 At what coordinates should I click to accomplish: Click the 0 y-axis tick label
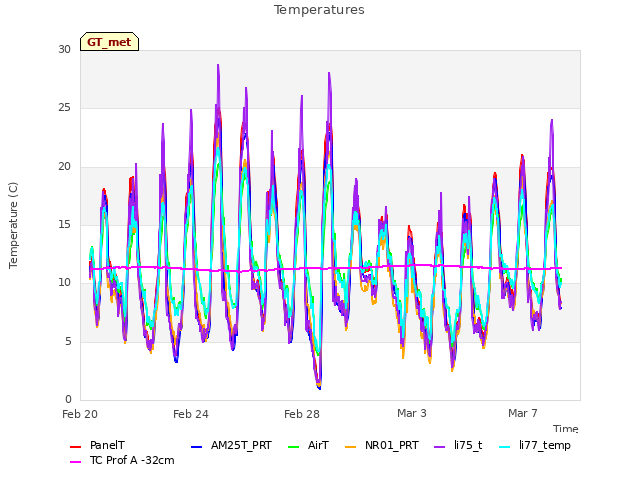click(68, 399)
